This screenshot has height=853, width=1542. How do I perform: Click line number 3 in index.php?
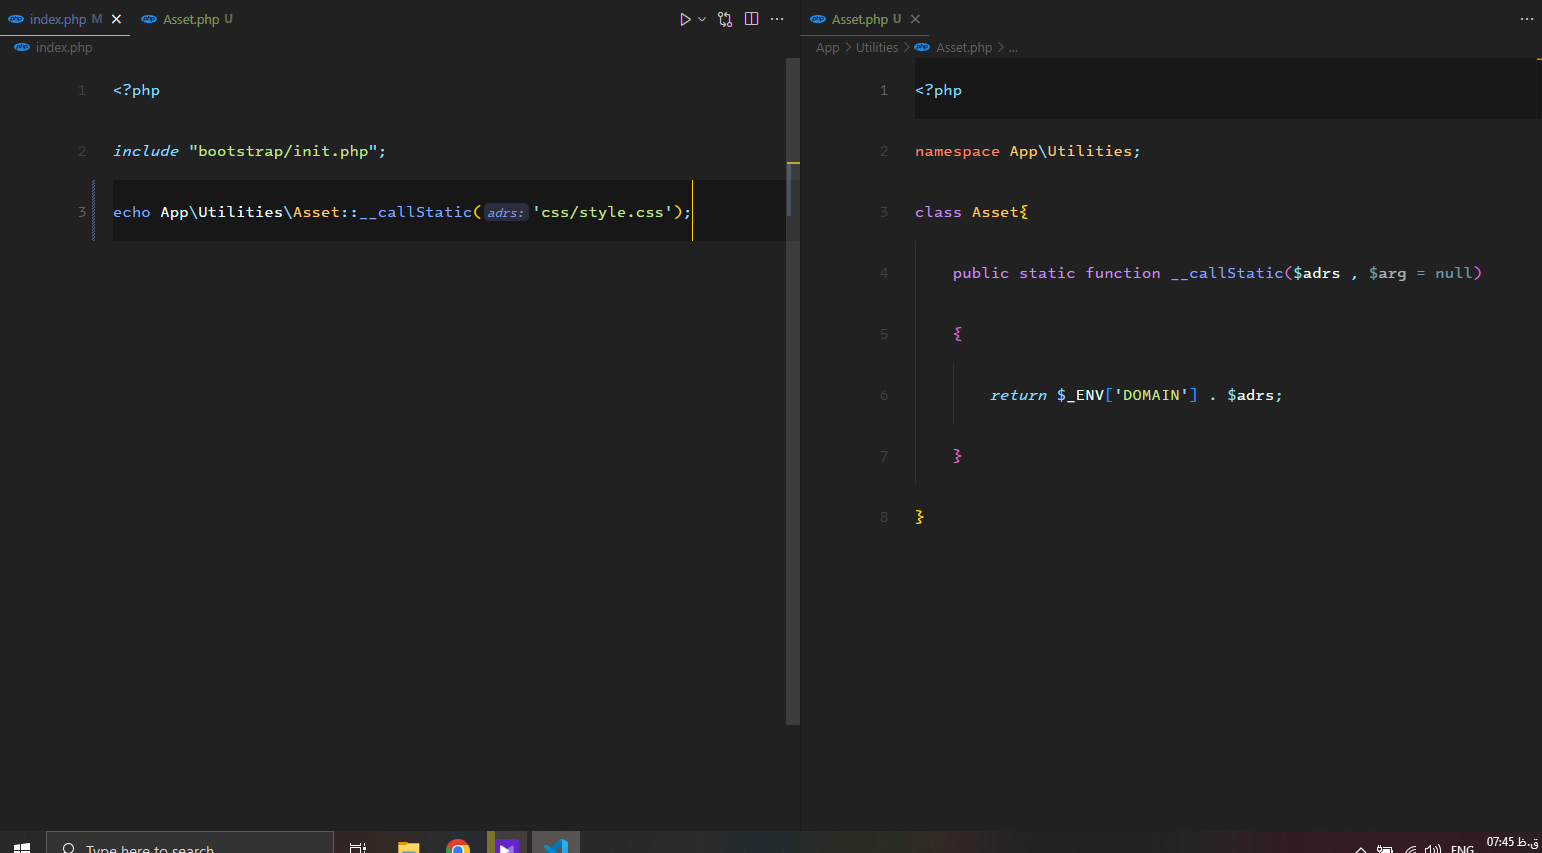click(82, 212)
